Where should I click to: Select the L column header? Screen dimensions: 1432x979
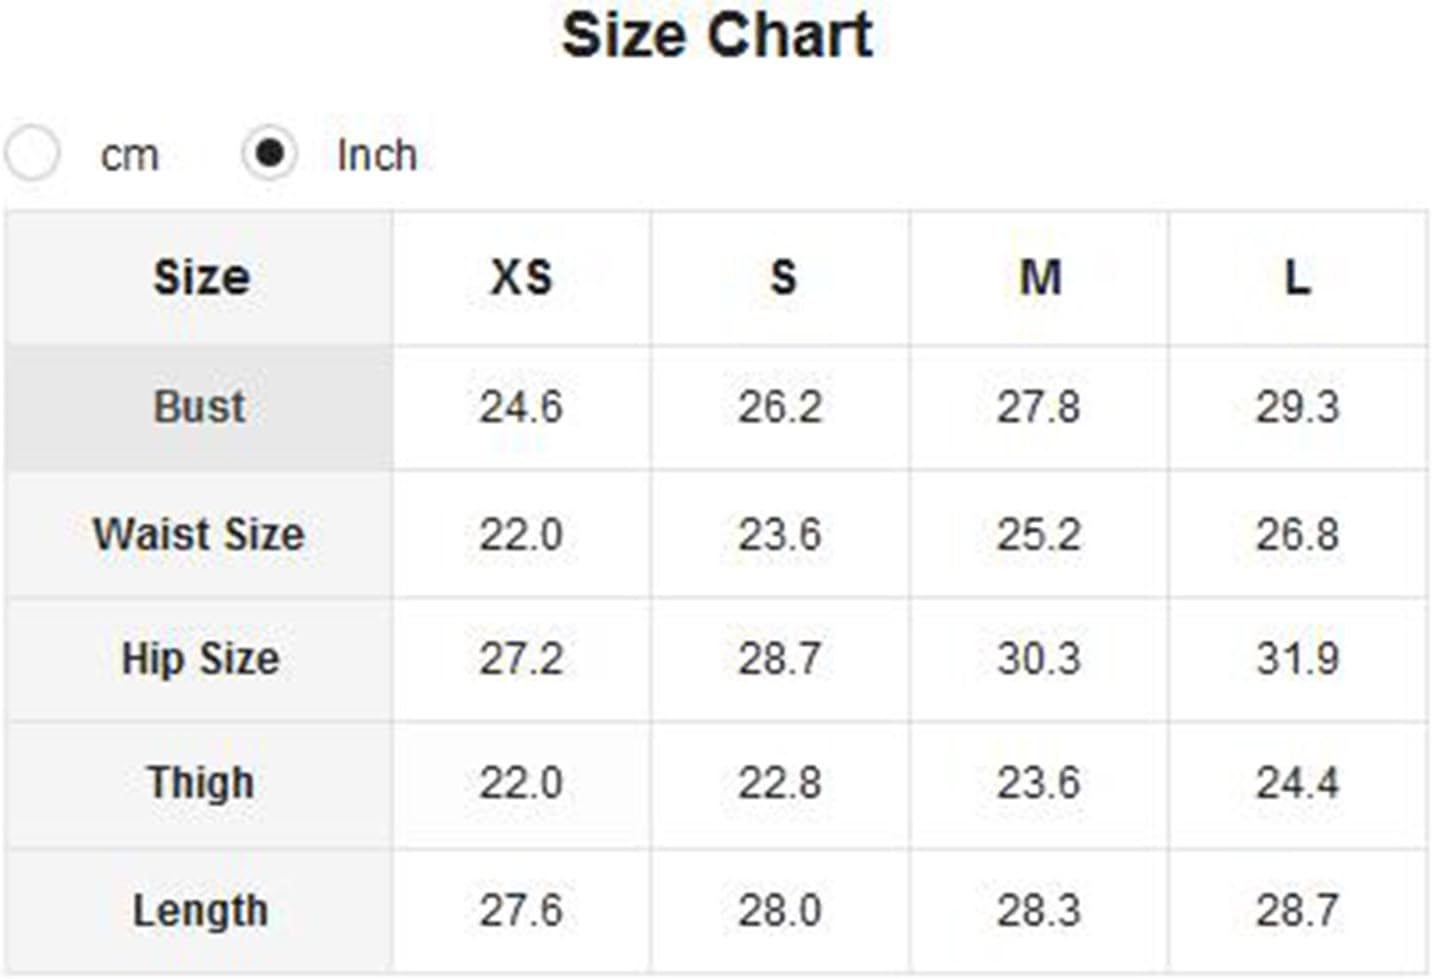[1298, 278]
